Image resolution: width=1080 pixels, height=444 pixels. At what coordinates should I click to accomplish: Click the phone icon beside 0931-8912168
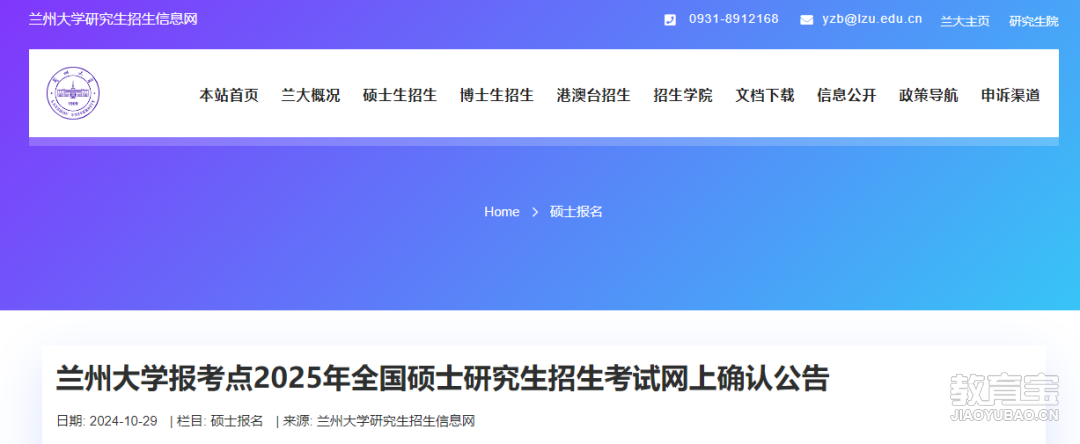[x=669, y=20]
